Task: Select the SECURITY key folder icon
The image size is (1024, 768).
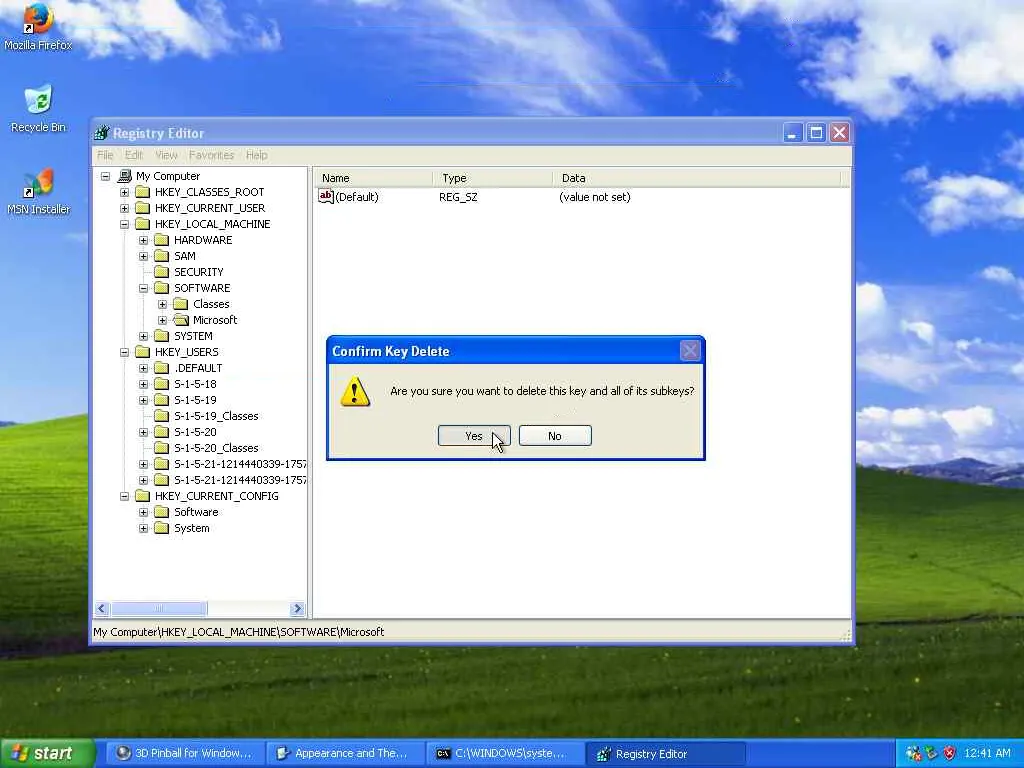Action: 161,272
